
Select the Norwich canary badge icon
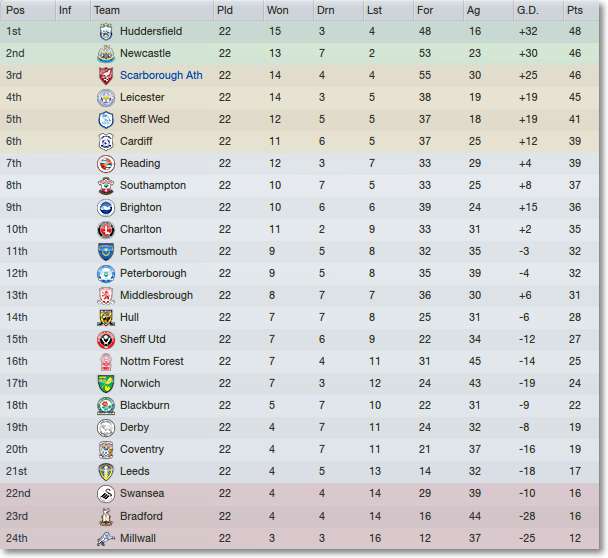point(106,384)
